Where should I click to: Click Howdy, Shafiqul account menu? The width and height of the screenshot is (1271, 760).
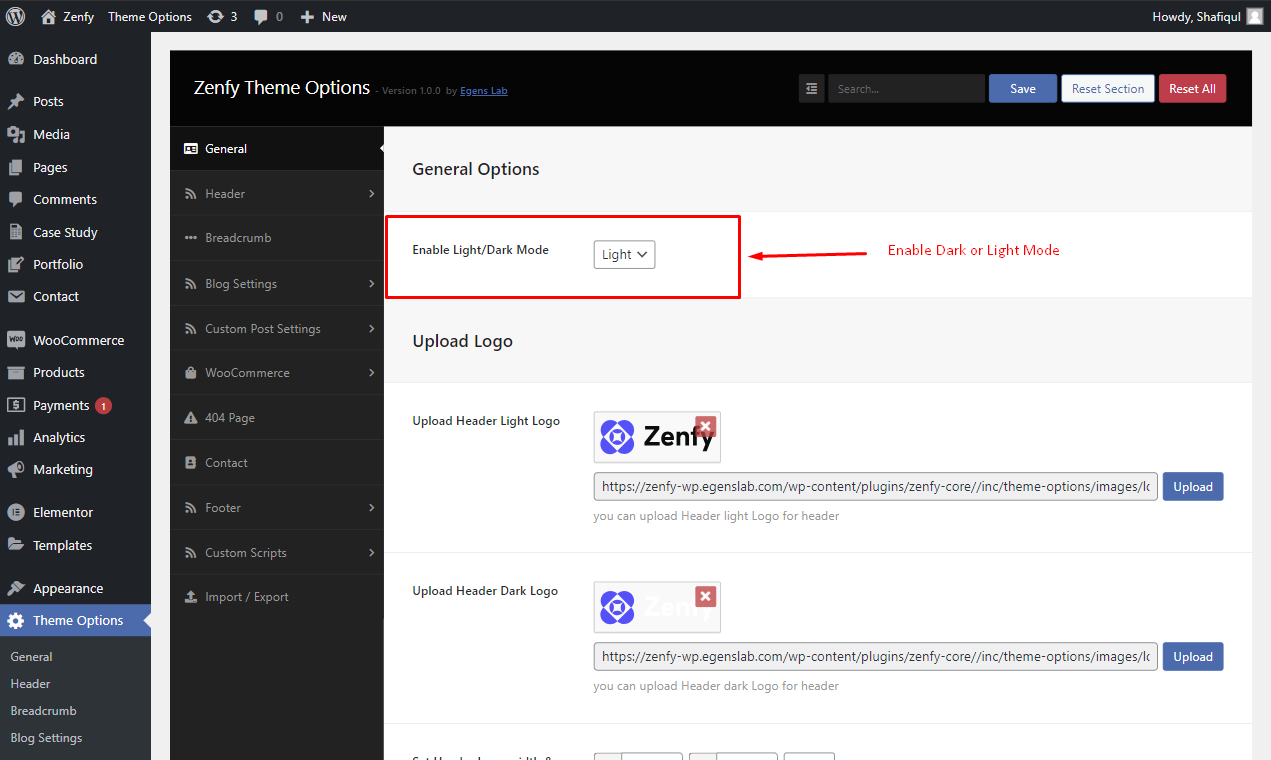(1207, 16)
